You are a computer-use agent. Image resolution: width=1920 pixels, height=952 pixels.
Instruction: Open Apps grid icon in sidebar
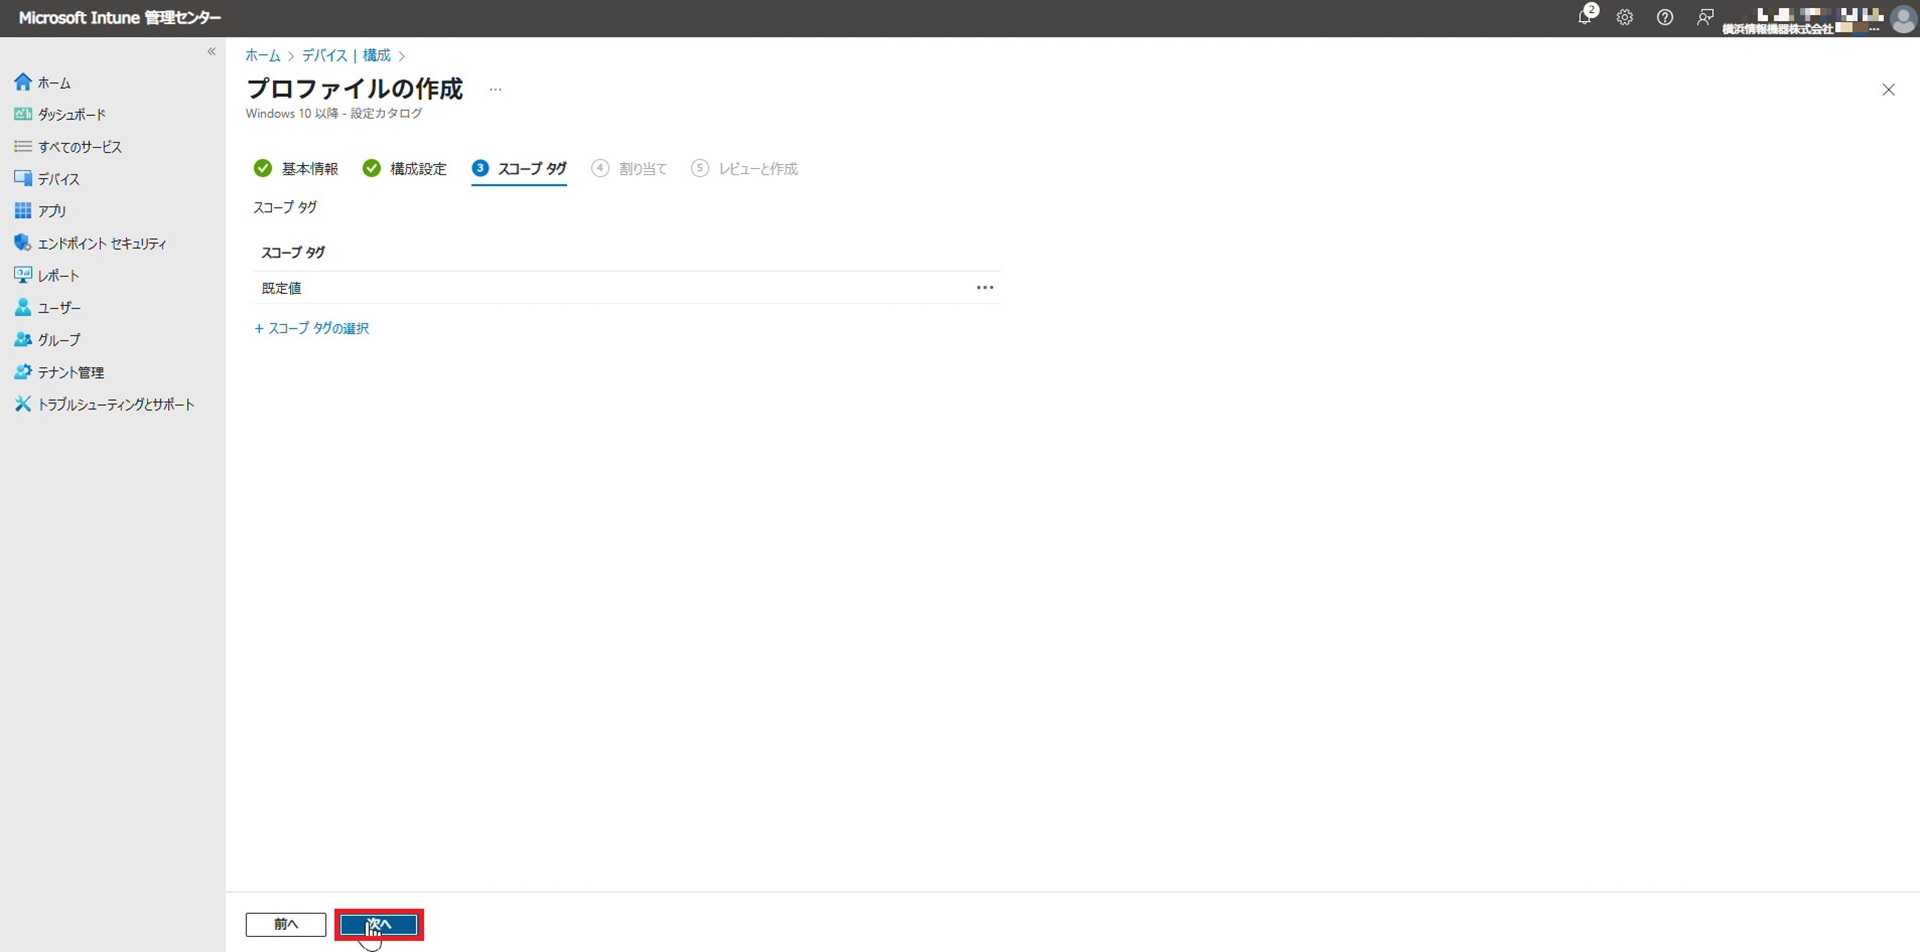pyautogui.click(x=22, y=211)
